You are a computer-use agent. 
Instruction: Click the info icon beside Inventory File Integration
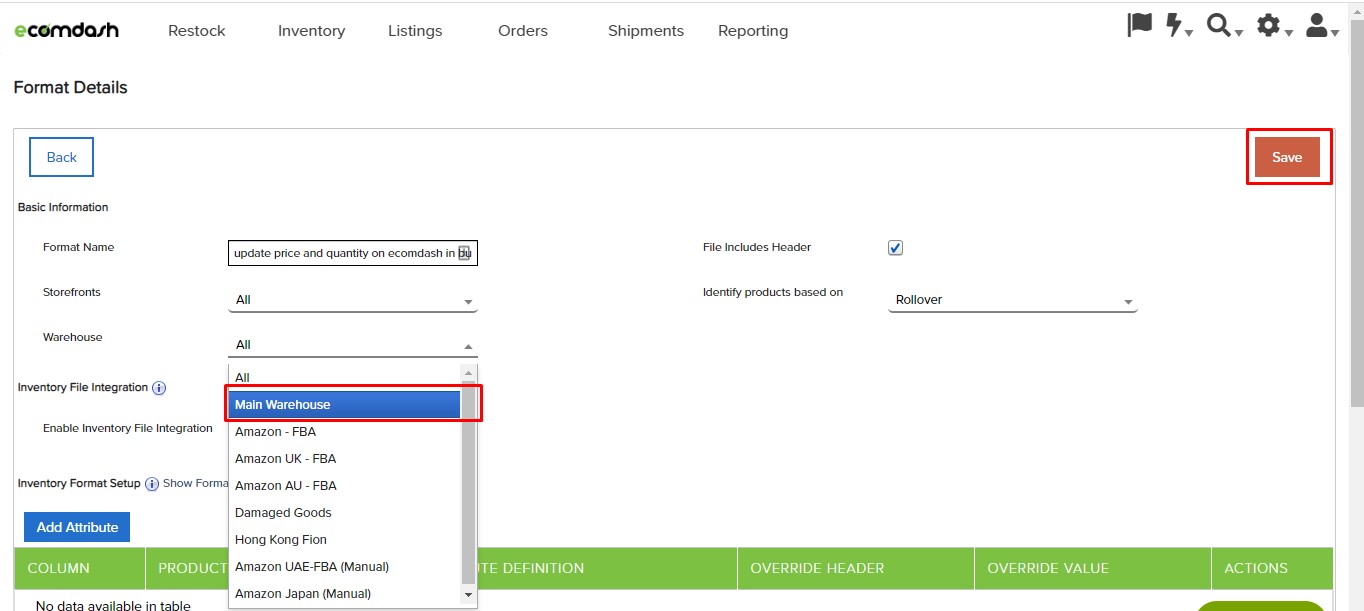(159, 388)
